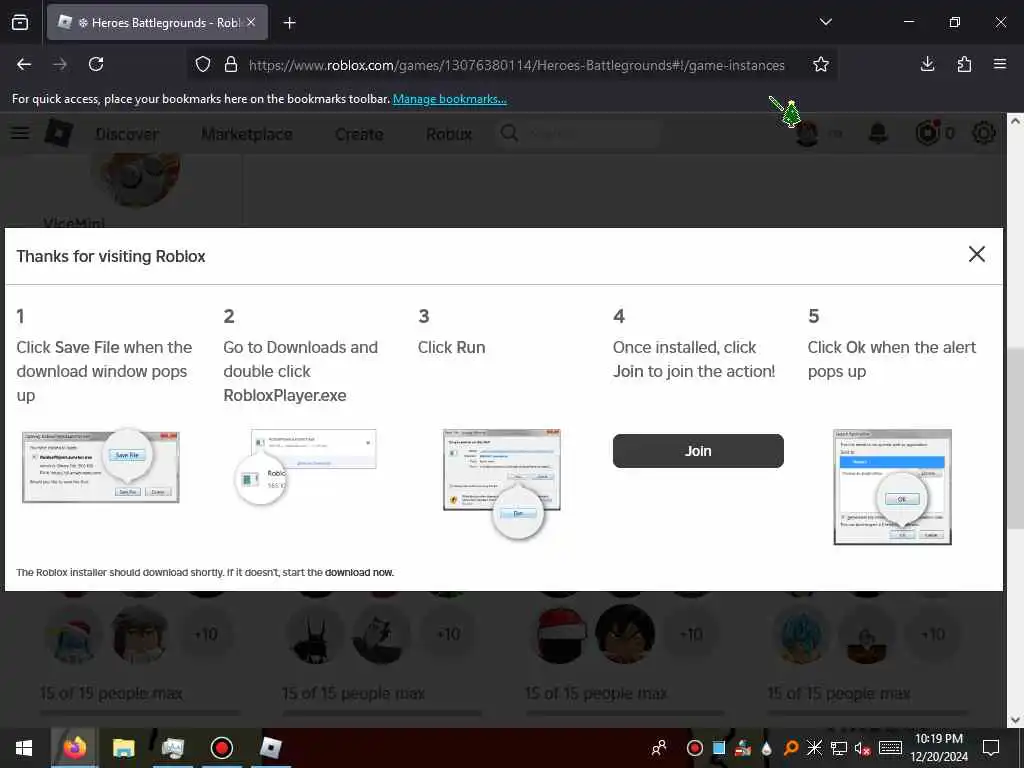Open the Robux balance icon
The image size is (1024, 768).
[x=928, y=133]
